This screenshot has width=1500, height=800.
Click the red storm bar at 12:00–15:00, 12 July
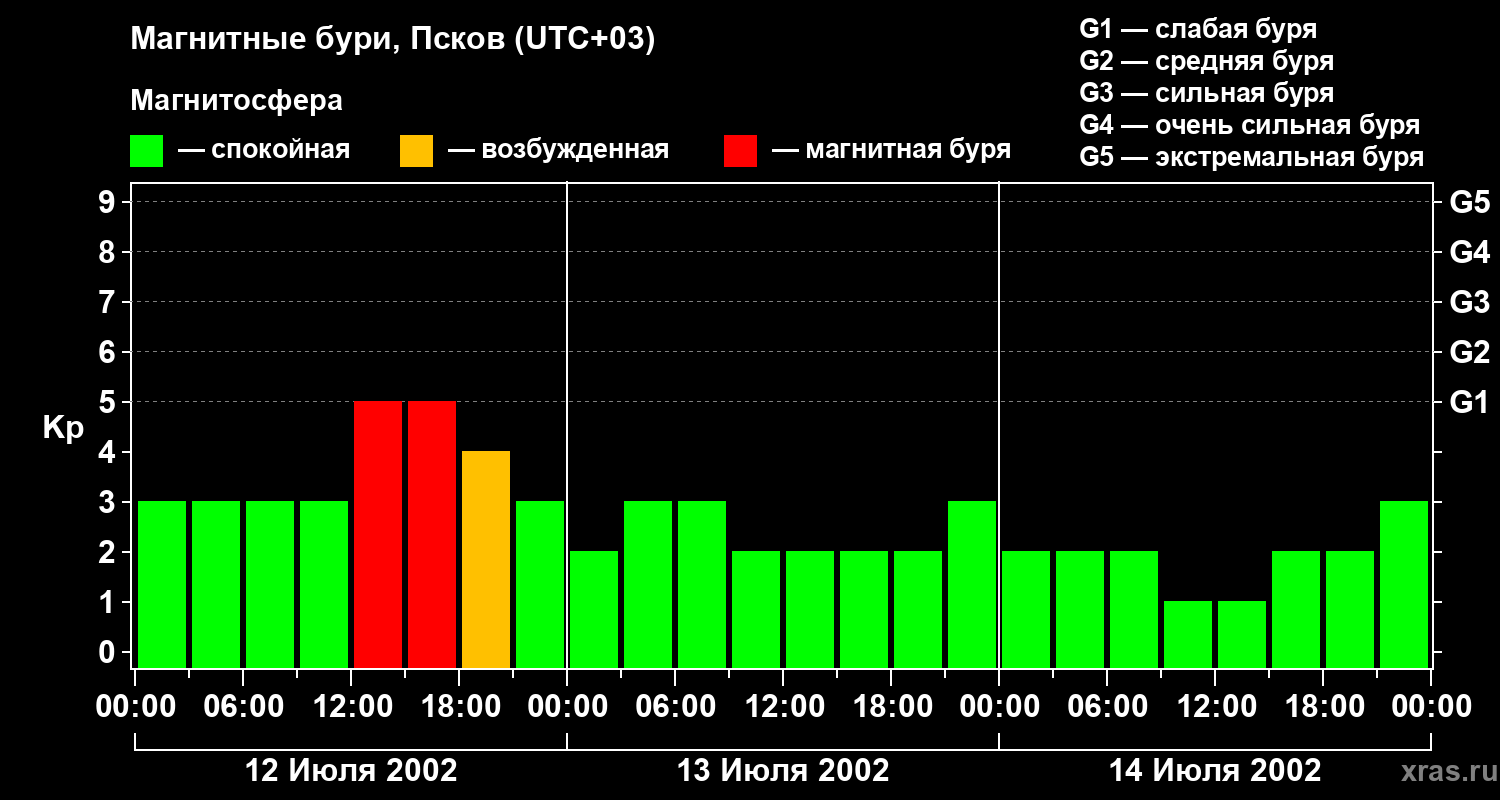pyautogui.click(x=378, y=534)
